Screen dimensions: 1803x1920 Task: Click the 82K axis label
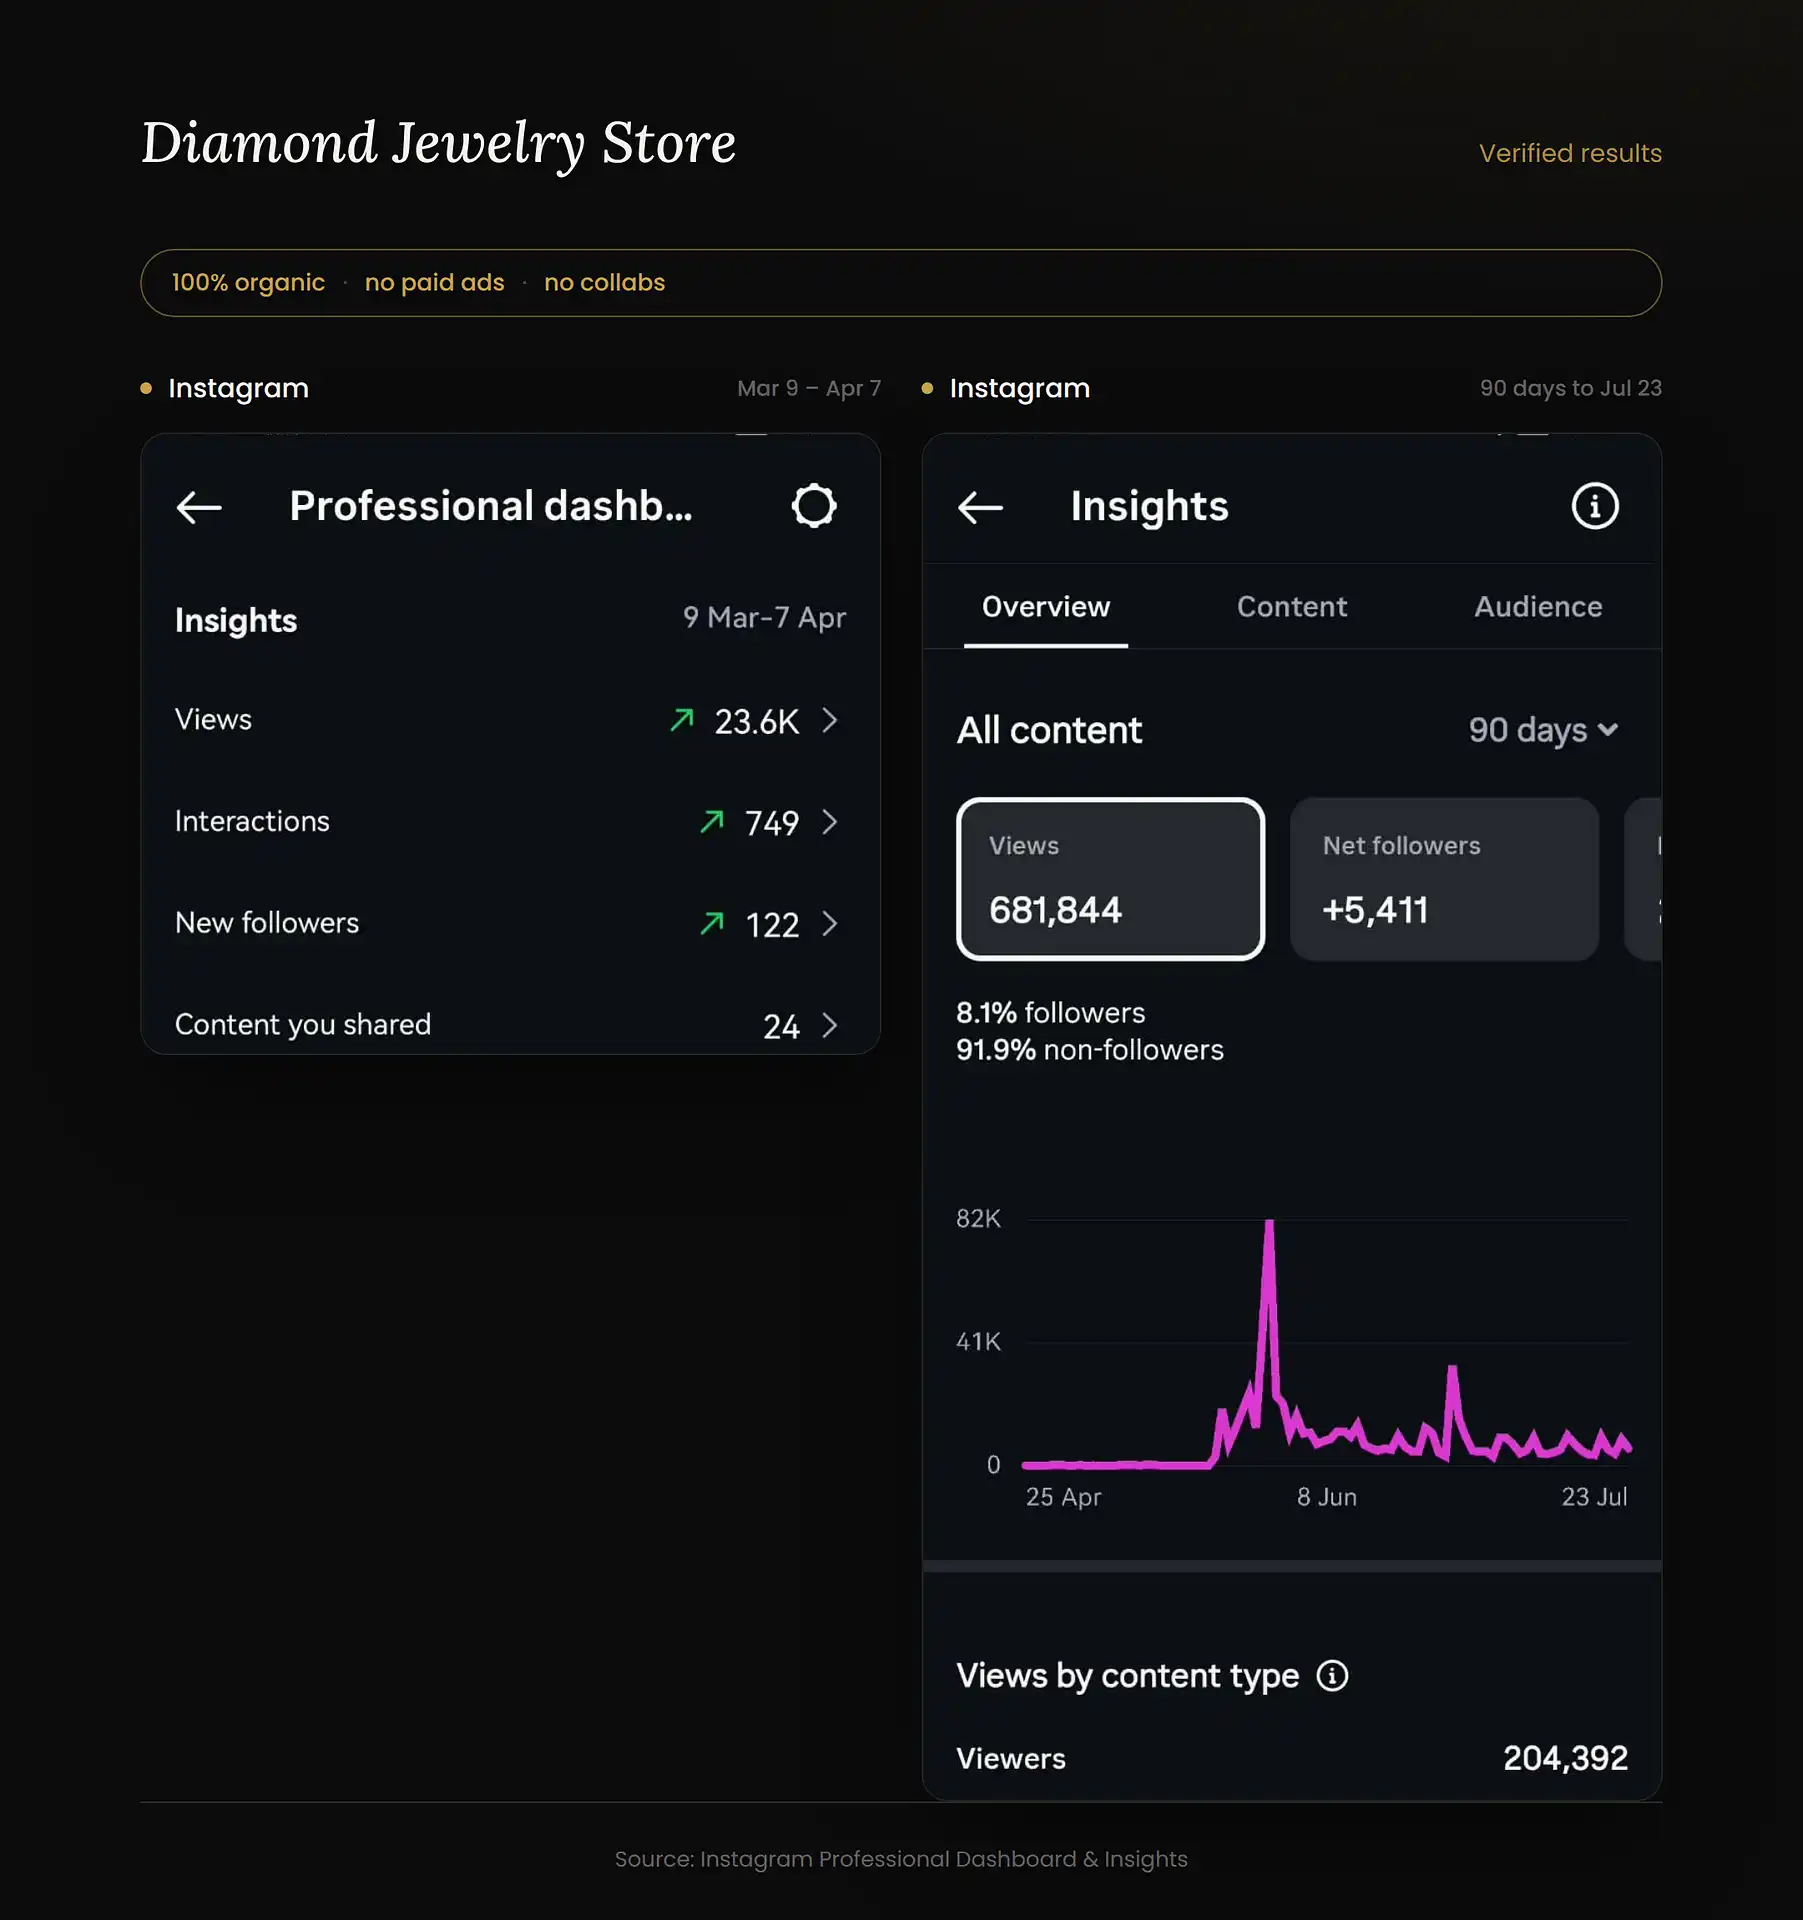pos(978,1218)
